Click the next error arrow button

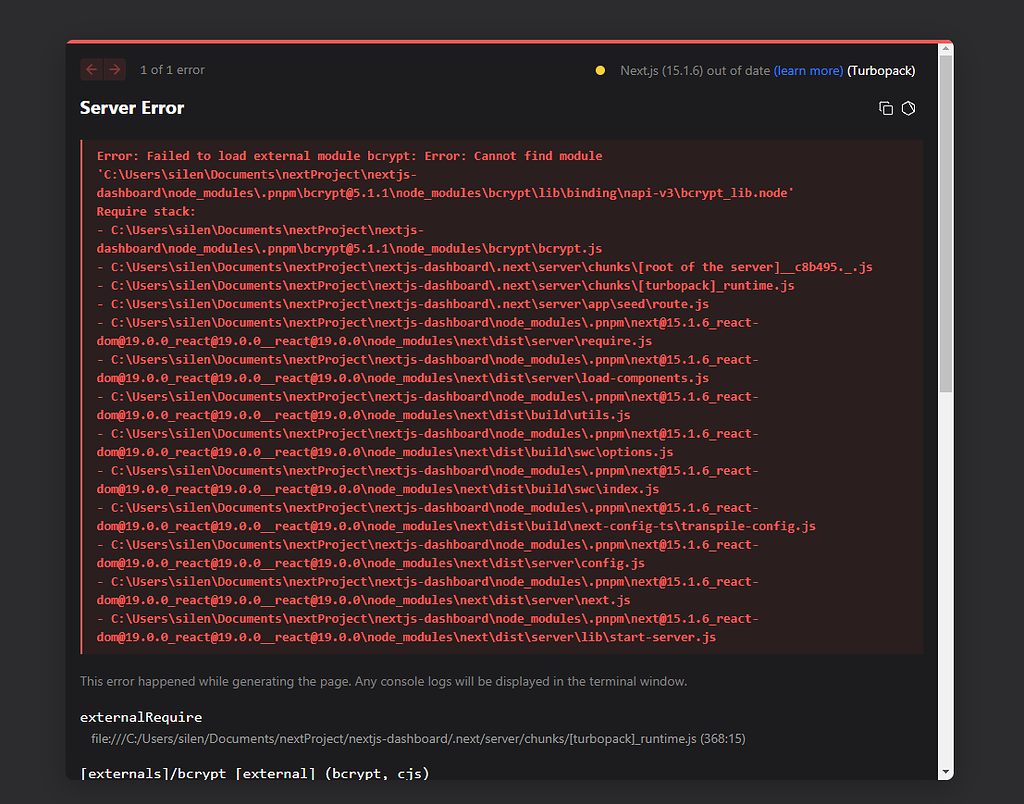(x=115, y=70)
